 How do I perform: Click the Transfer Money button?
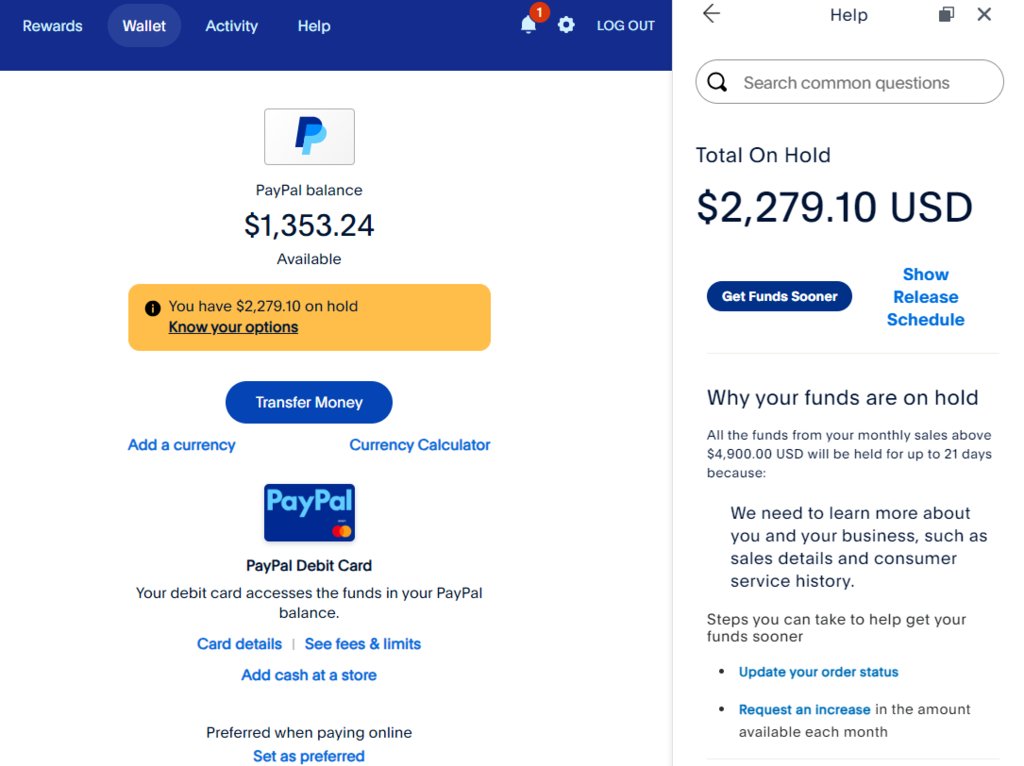click(309, 402)
